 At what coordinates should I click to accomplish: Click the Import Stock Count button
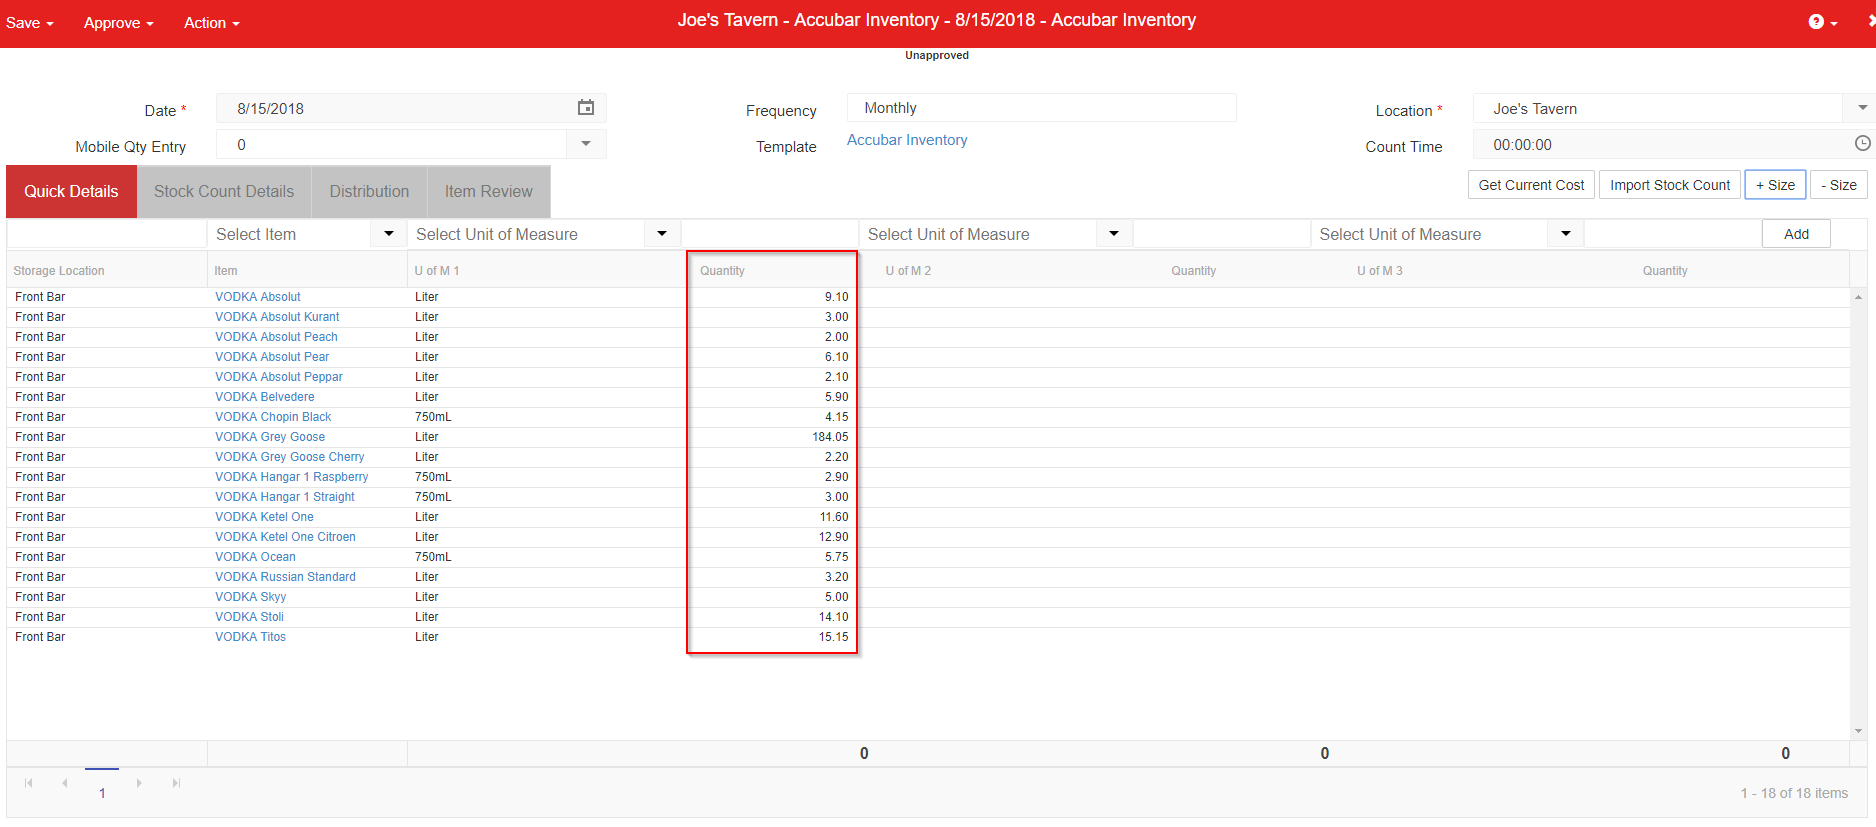coord(1670,185)
